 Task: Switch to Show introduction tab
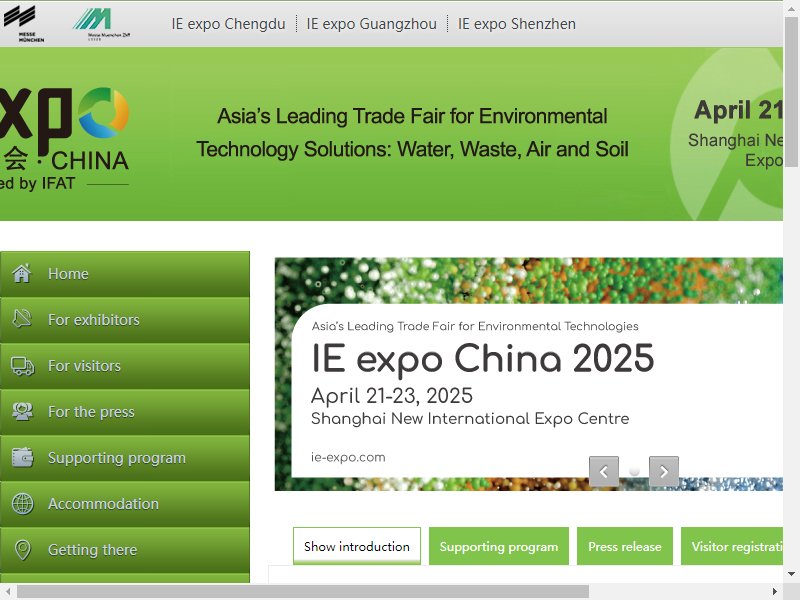(357, 546)
